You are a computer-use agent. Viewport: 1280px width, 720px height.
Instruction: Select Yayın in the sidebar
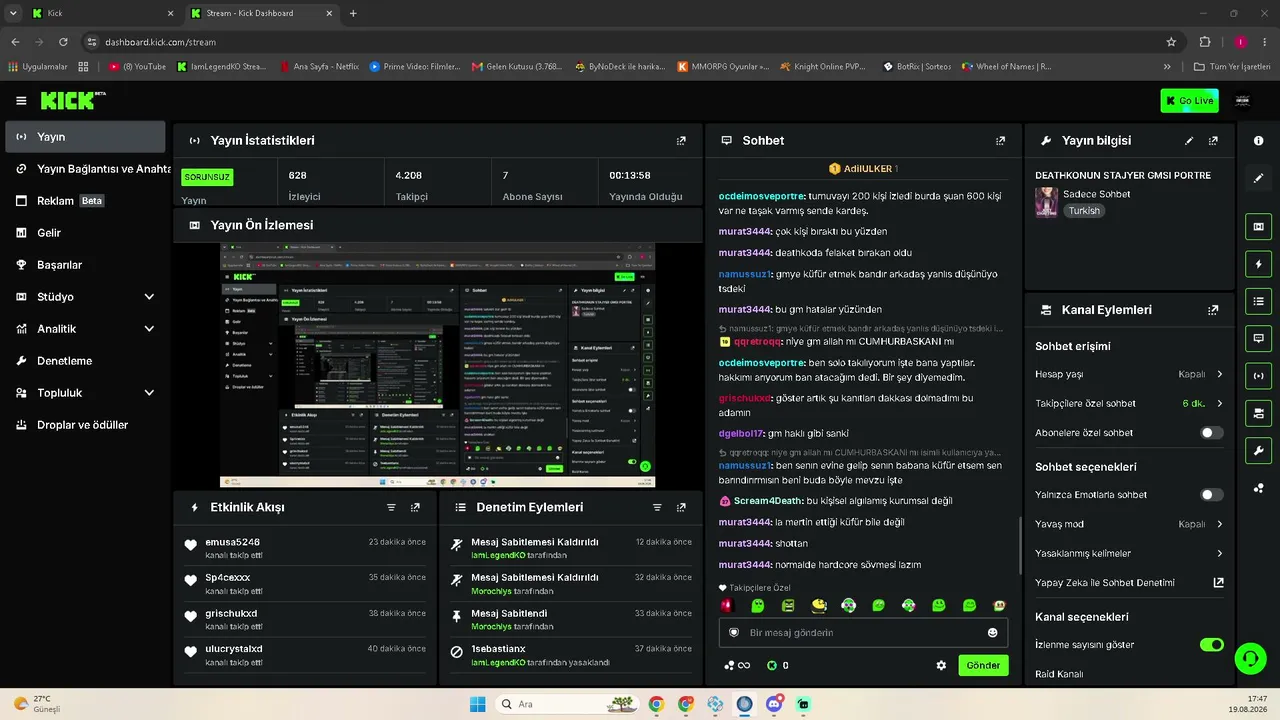85,137
